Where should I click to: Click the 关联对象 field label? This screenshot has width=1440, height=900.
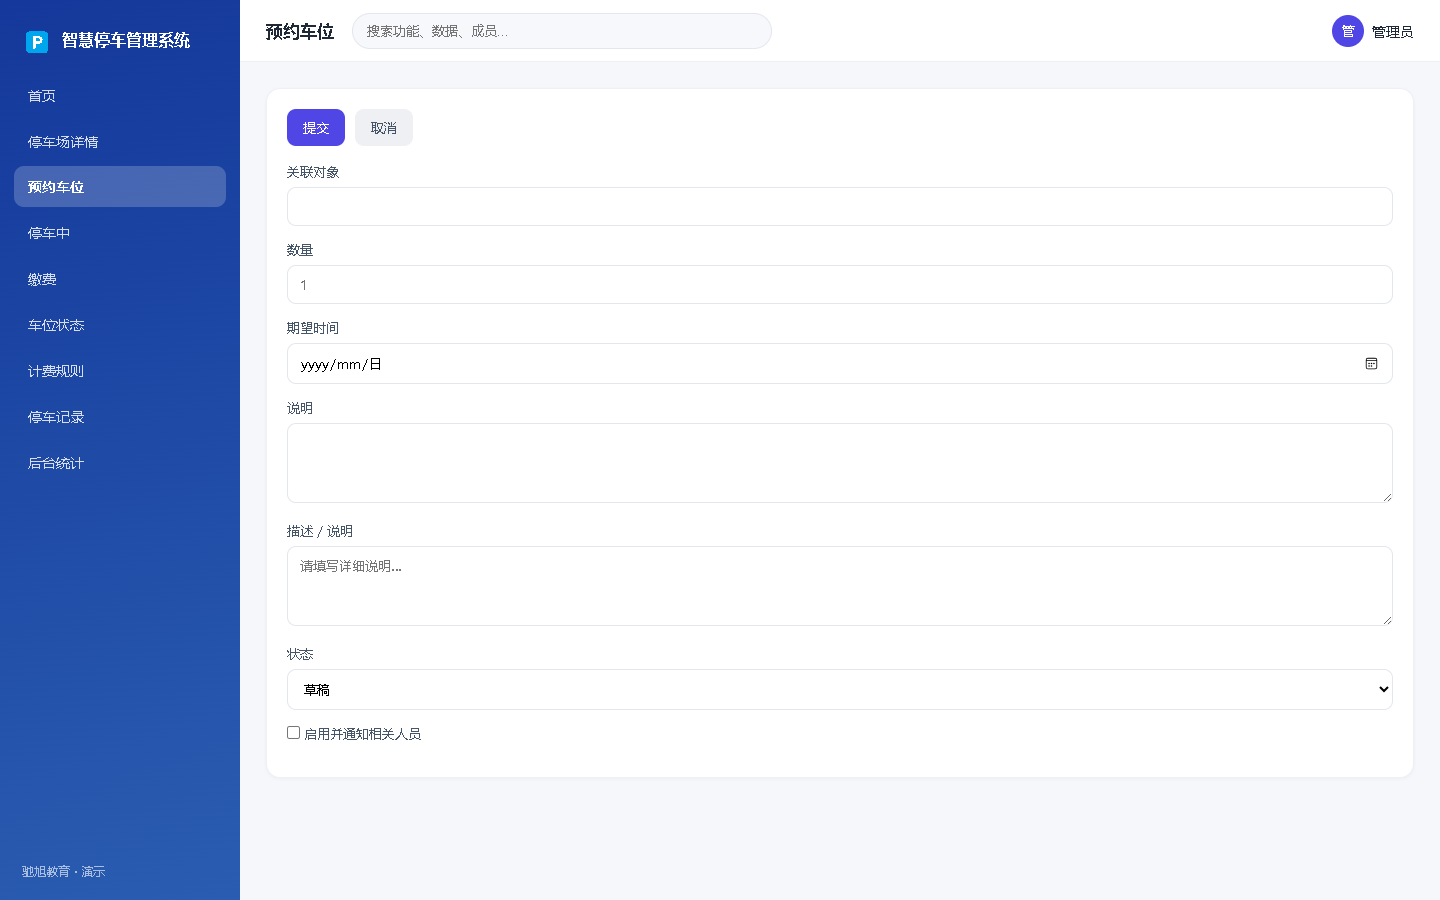click(x=313, y=172)
